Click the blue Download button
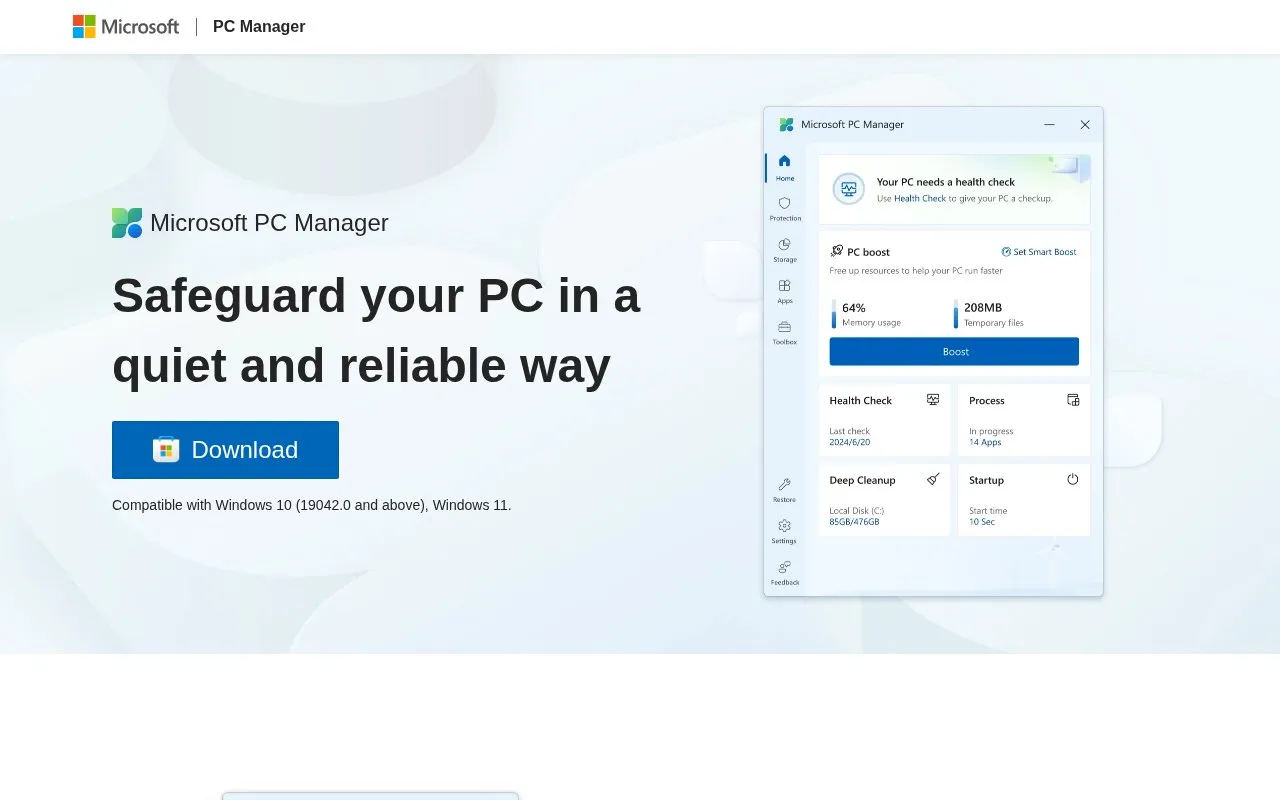Screen dimensions: 1280x800 tap(225, 450)
